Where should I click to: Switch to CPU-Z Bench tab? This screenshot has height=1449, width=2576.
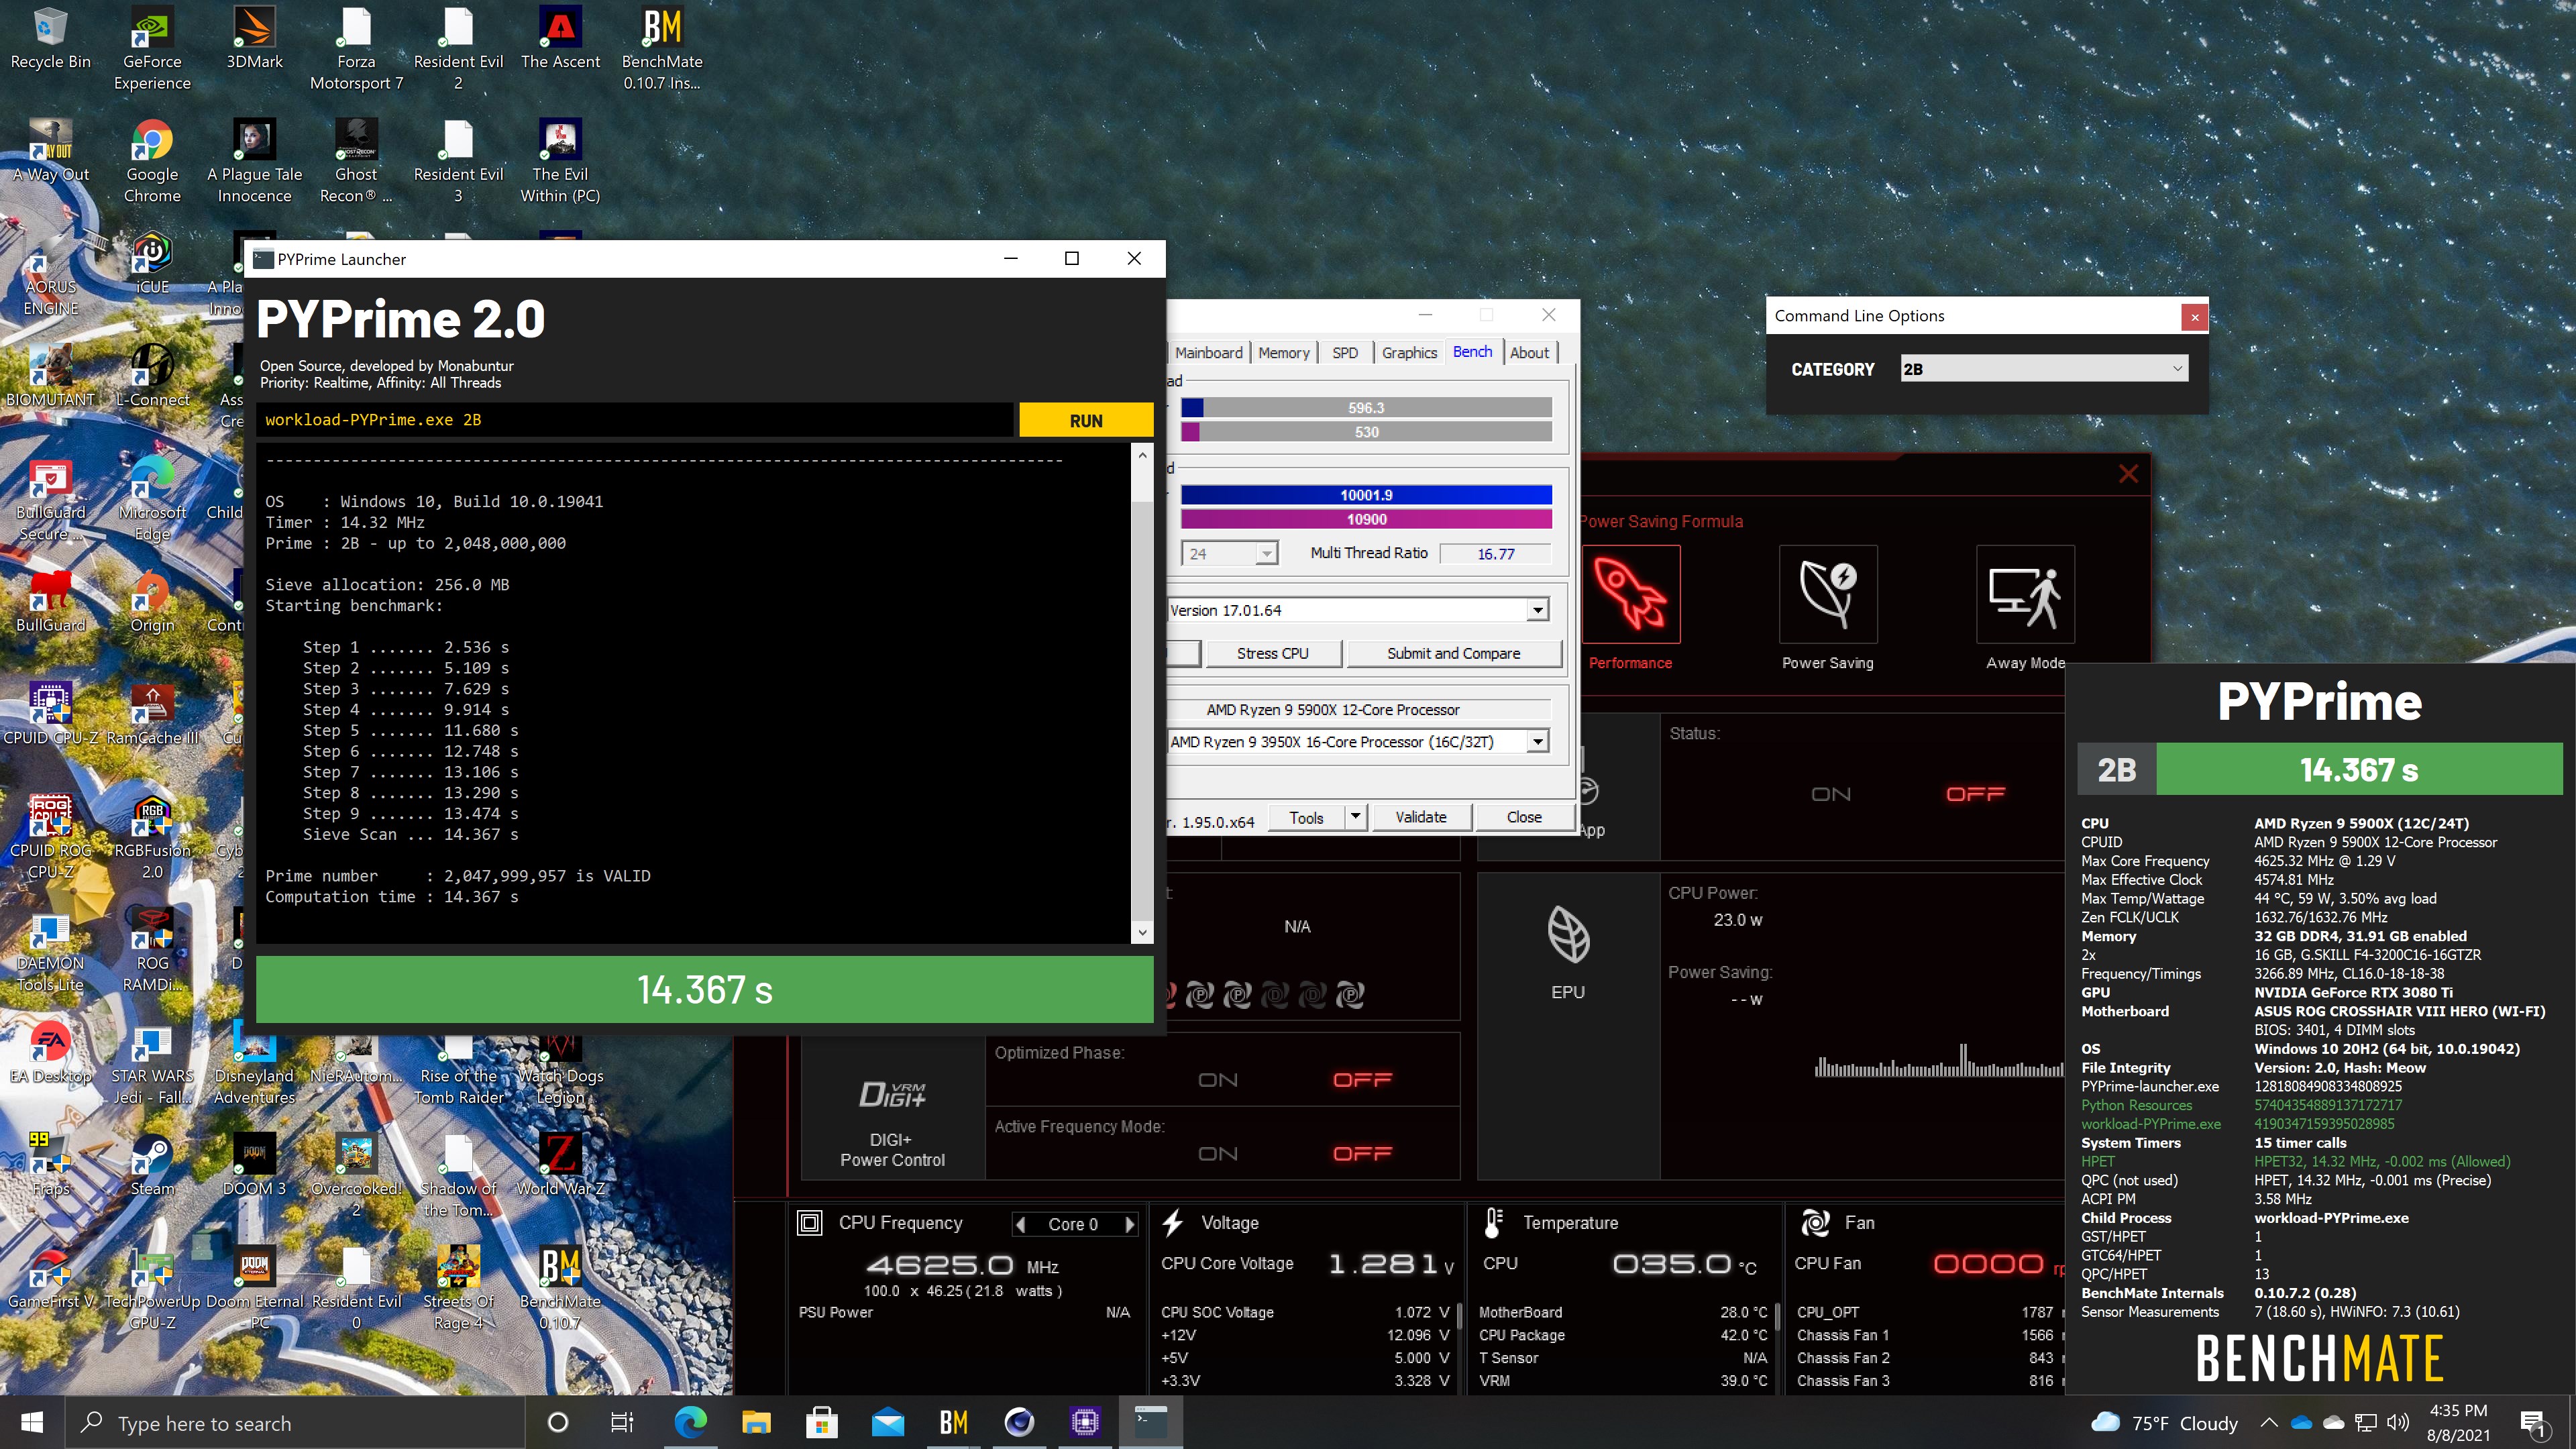(1472, 352)
